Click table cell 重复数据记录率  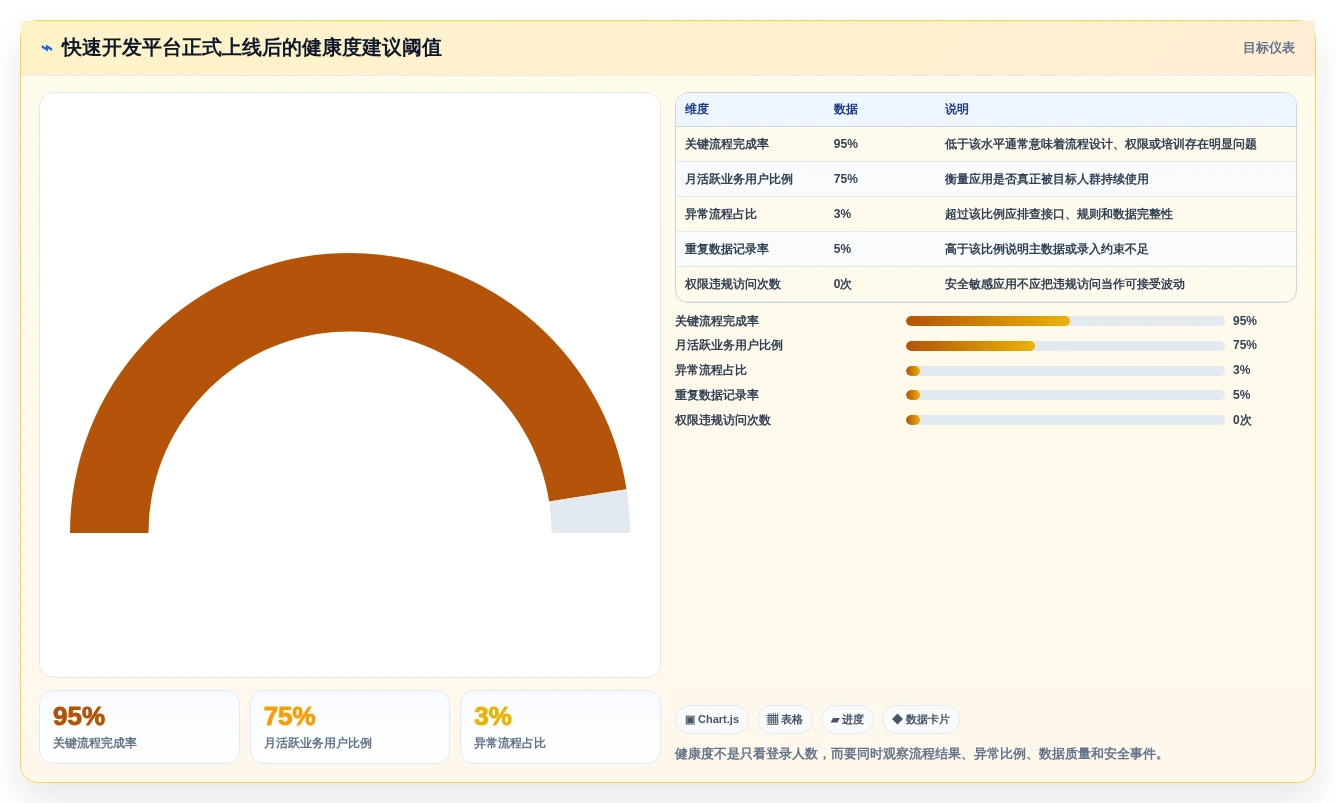[x=727, y=249]
